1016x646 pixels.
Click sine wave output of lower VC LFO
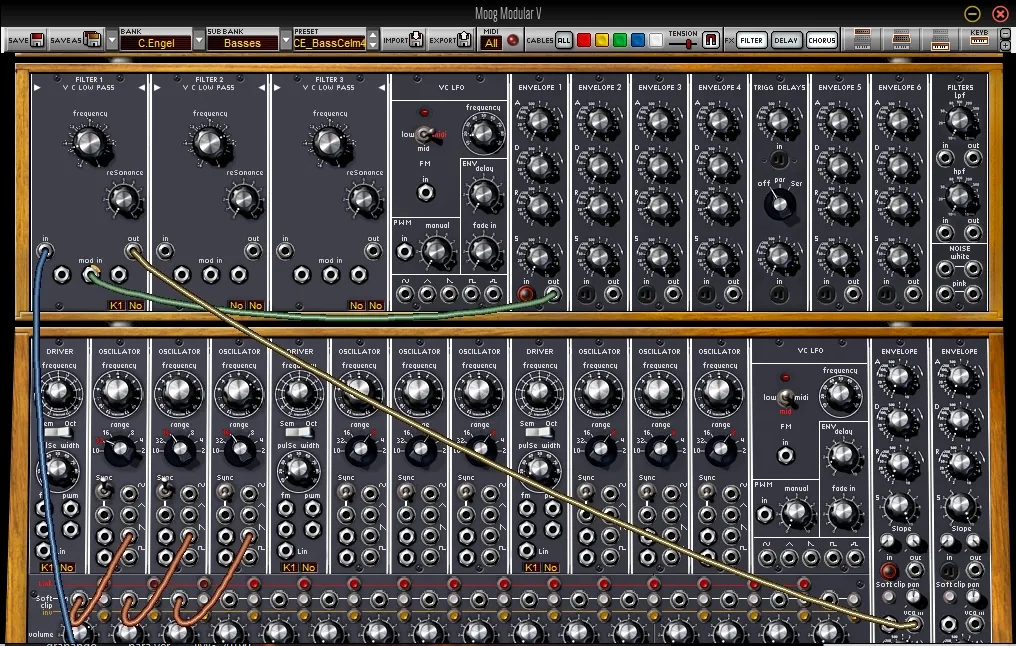767,557
